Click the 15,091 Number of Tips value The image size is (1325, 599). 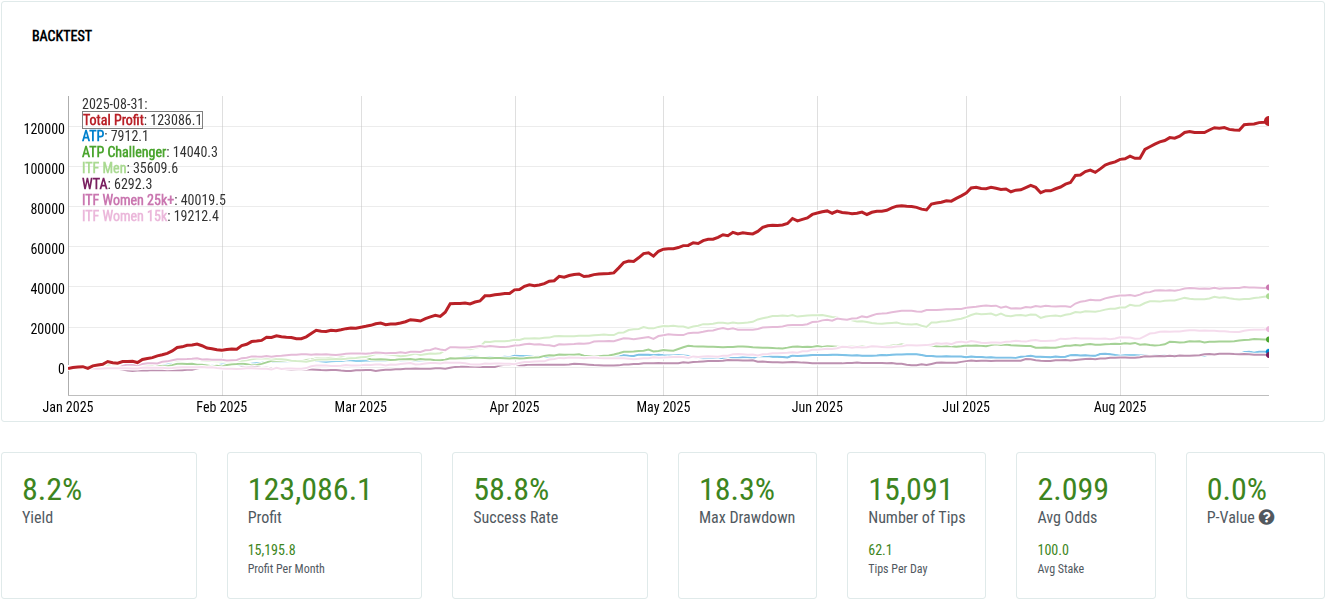tap(910, 490)
